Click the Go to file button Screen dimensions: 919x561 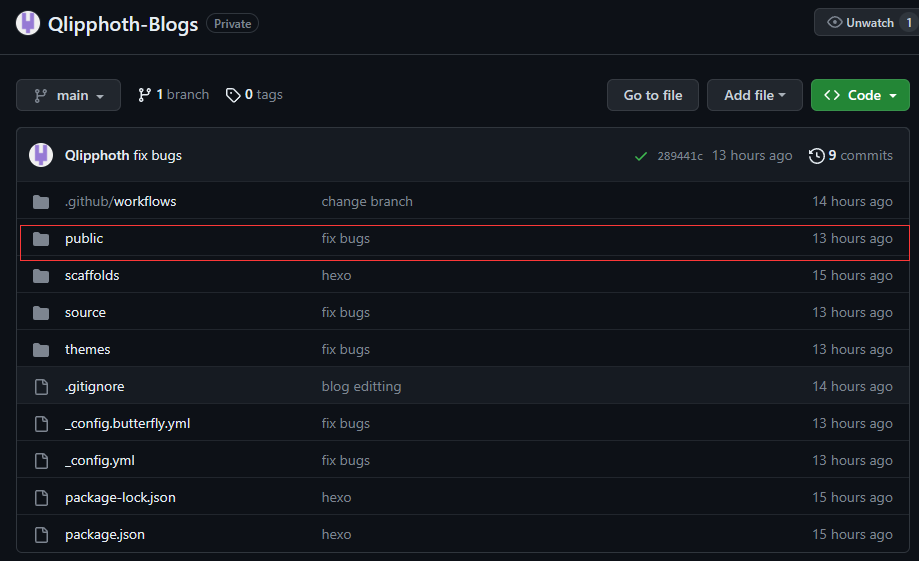[x=653, y=95]
